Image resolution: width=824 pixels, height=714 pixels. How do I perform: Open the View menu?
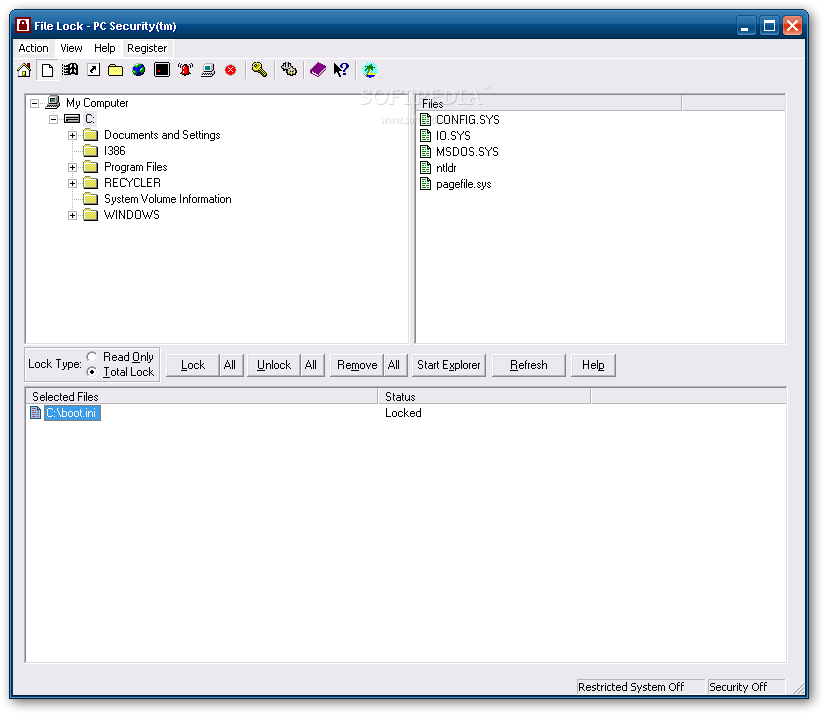pos(71,48)
